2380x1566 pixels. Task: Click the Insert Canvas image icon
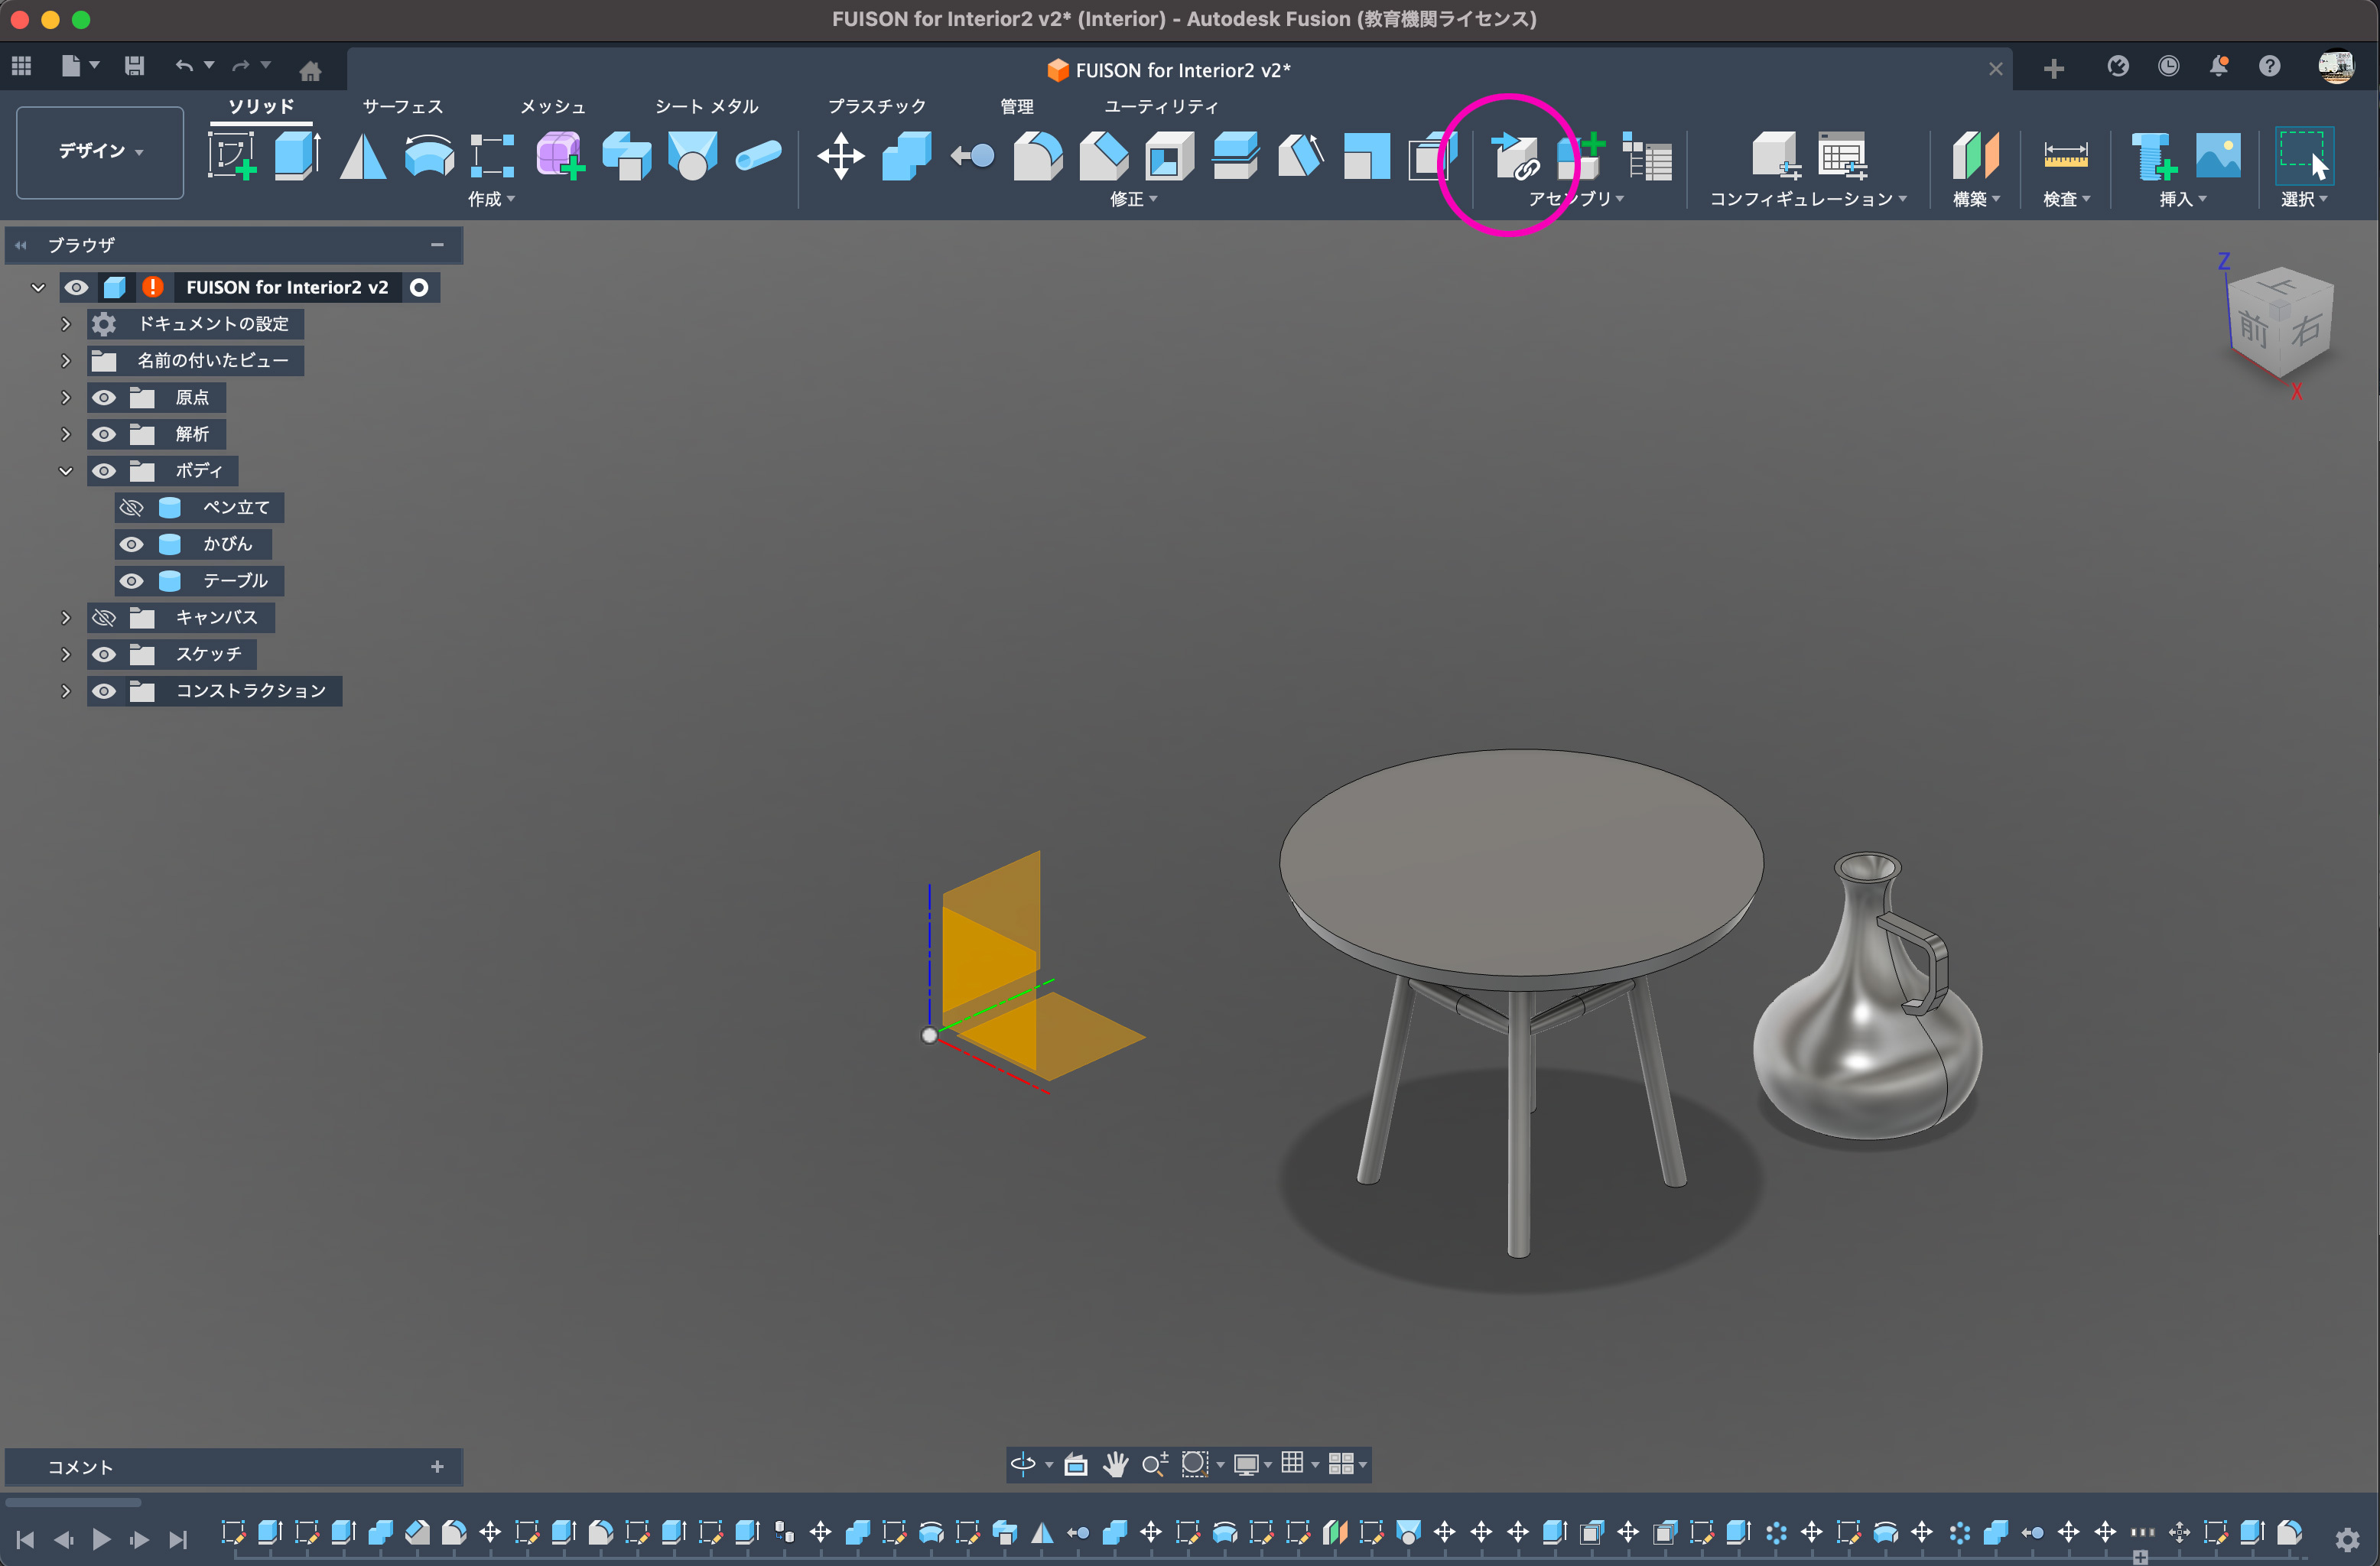tap(2217, 156)
